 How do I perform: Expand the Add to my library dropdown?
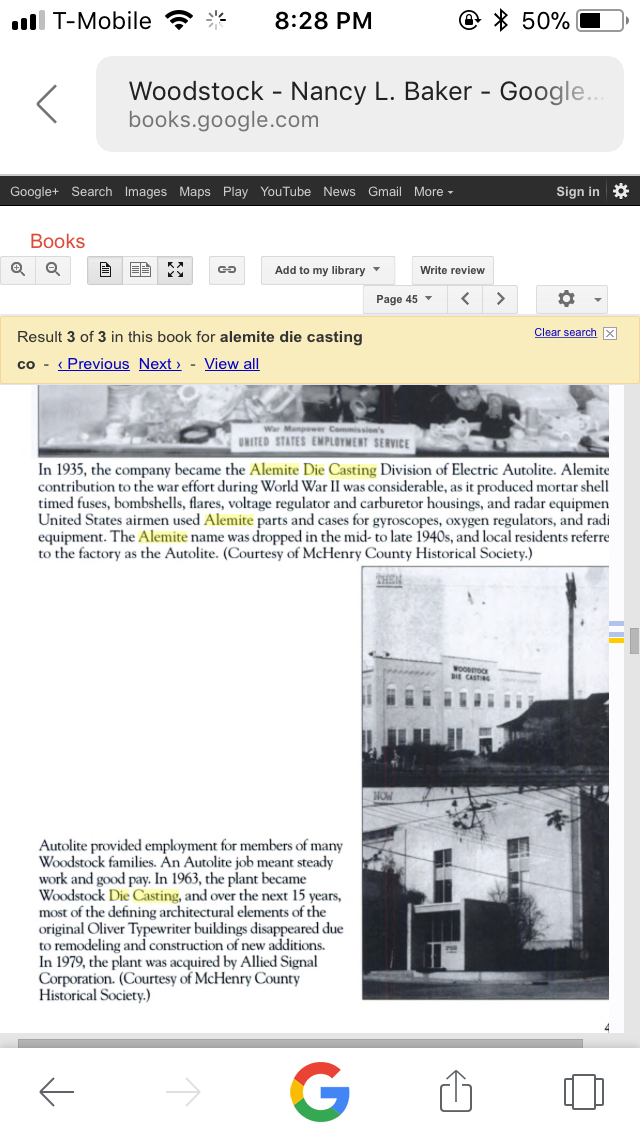point(327,270)
